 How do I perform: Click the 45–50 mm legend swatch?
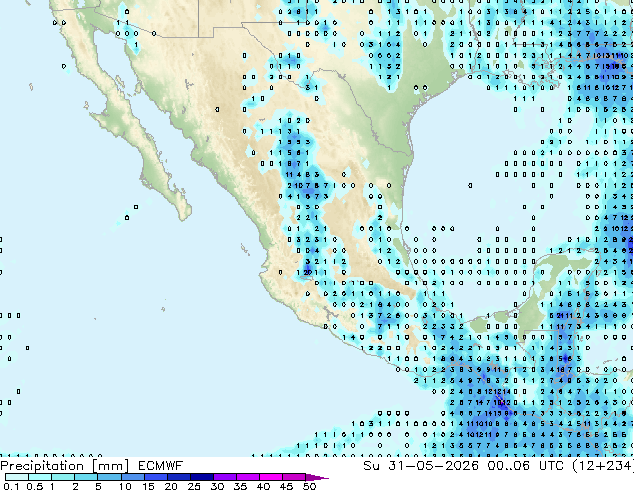294,477
